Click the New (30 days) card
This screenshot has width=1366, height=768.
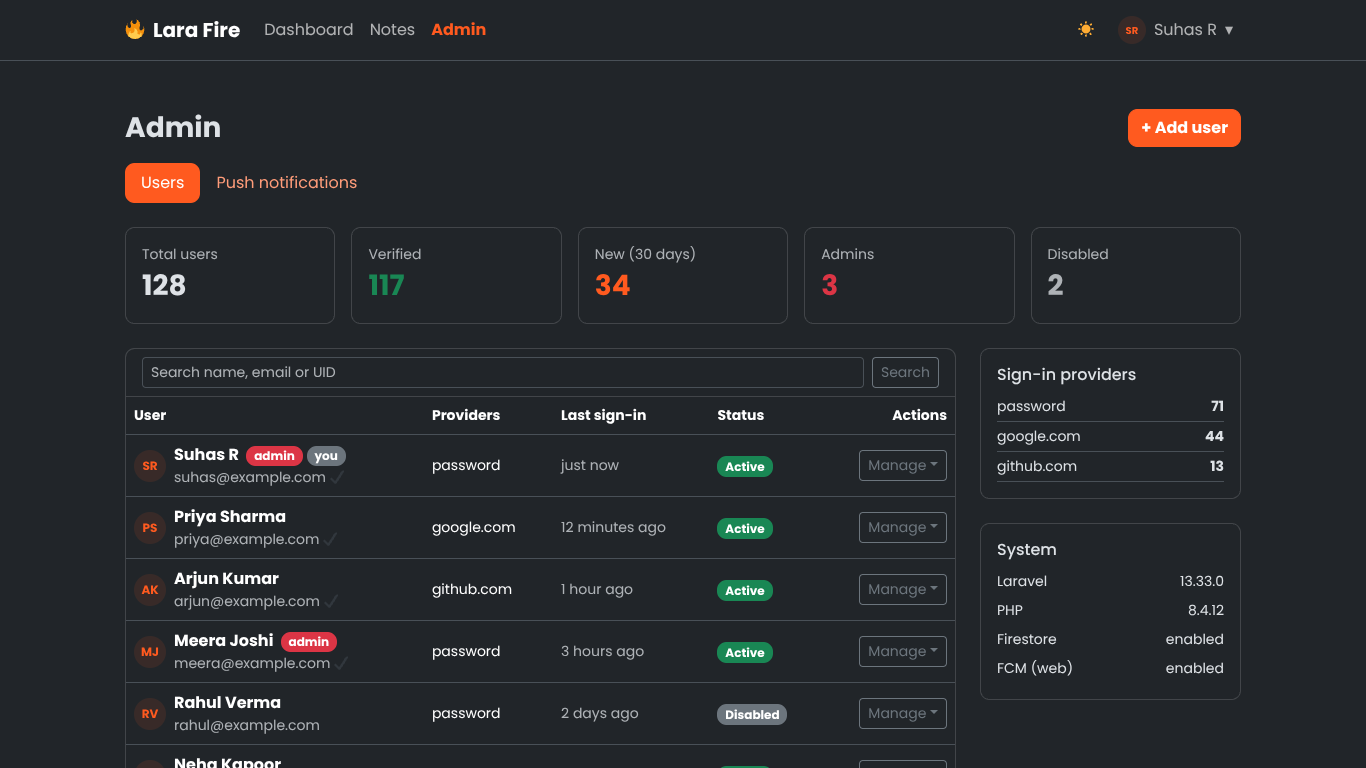click(683, 275)
